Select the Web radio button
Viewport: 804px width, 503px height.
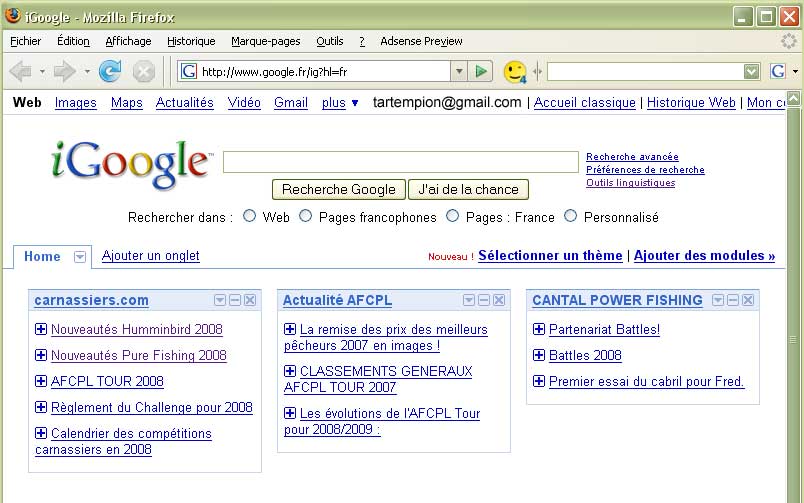[x=250, y=216]
